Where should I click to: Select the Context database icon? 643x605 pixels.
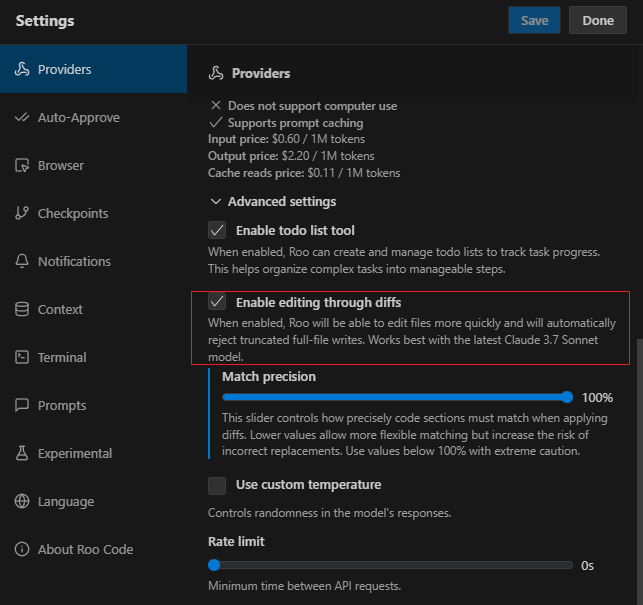click(x=22, y=309)
